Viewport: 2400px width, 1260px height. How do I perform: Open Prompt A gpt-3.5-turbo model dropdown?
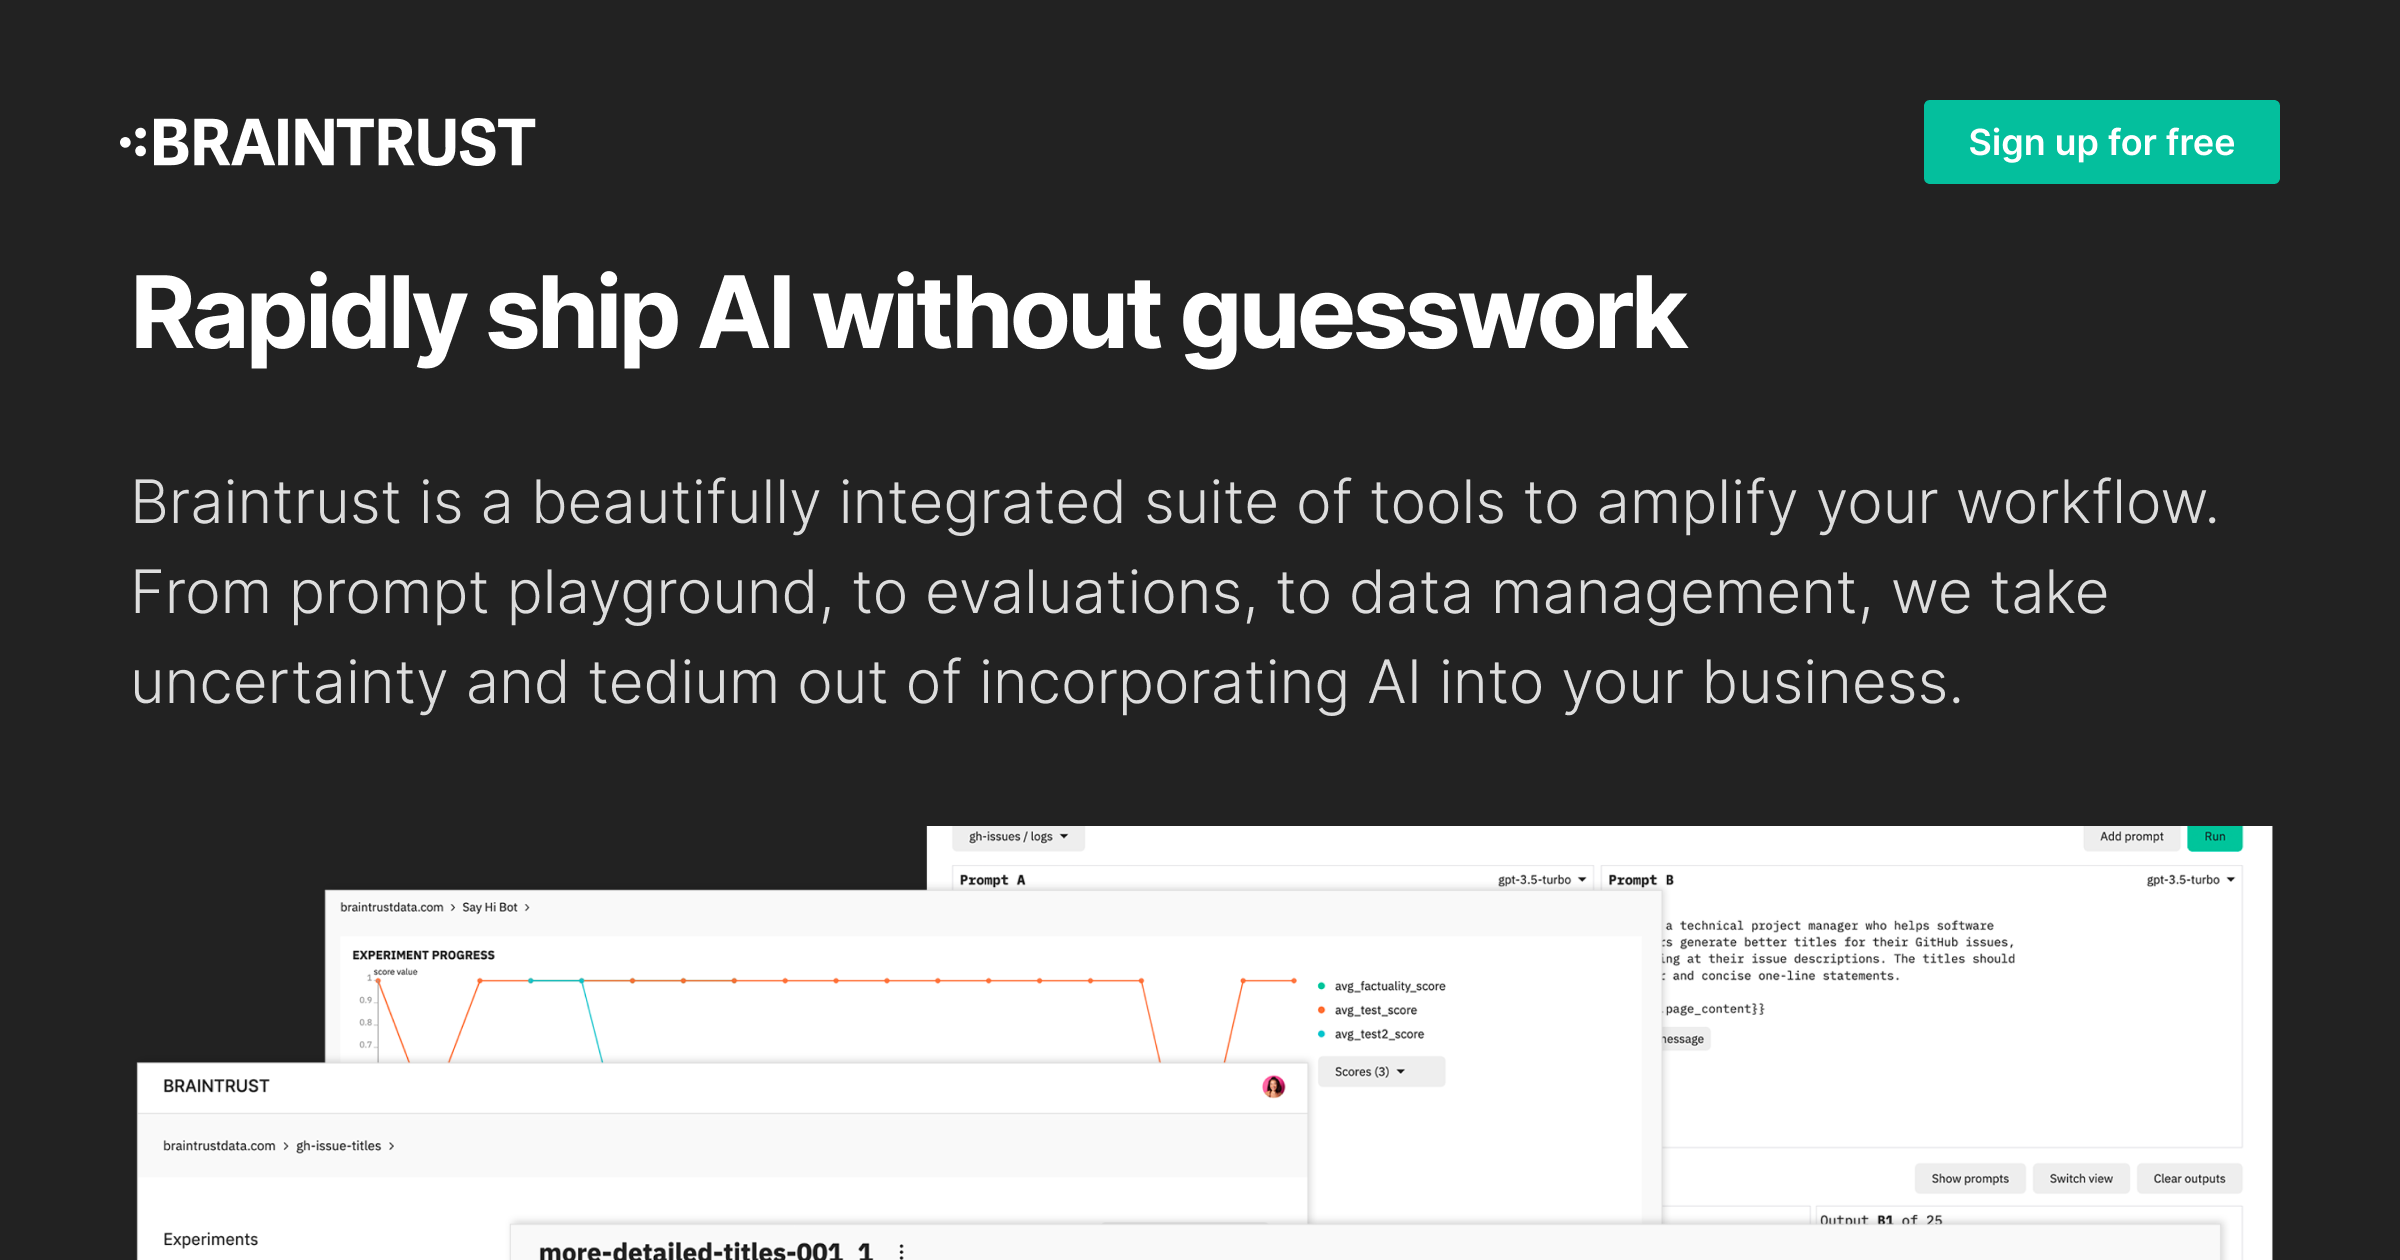(1541, 880)
